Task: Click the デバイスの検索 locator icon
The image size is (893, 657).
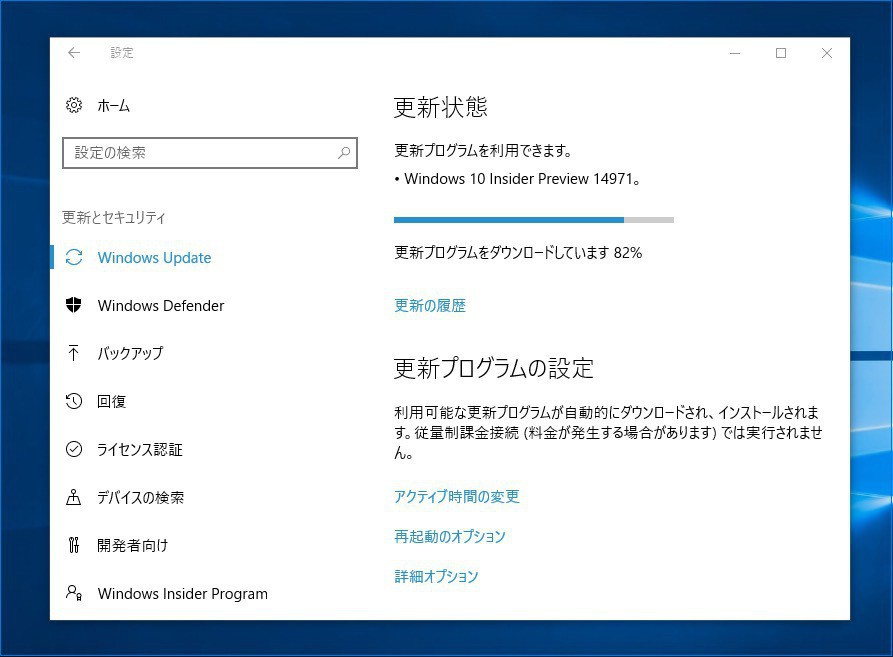Action: 73,497
